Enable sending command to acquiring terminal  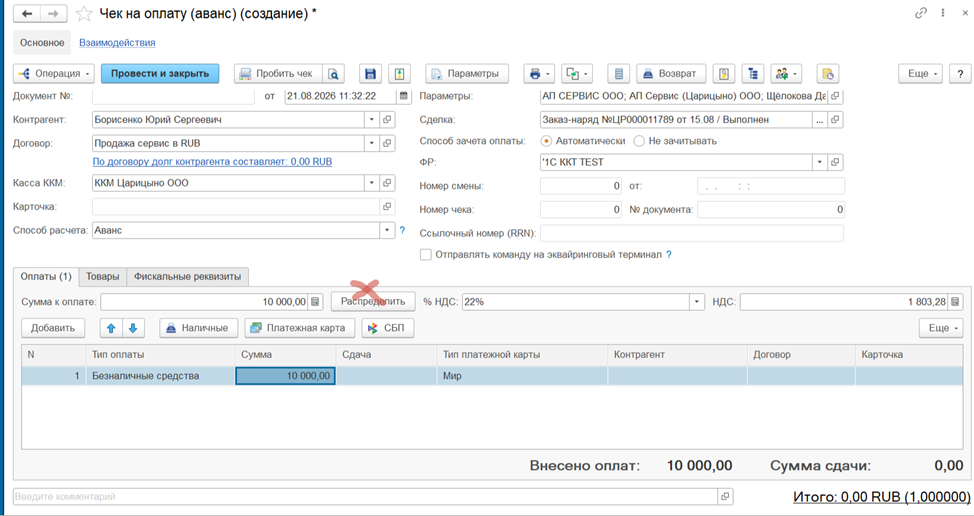click(426, 255)
